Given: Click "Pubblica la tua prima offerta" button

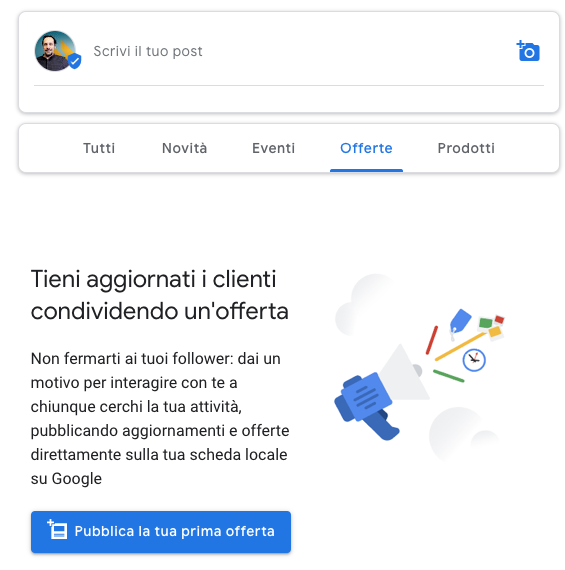Looking at the screenshot, I should (161, 532).
